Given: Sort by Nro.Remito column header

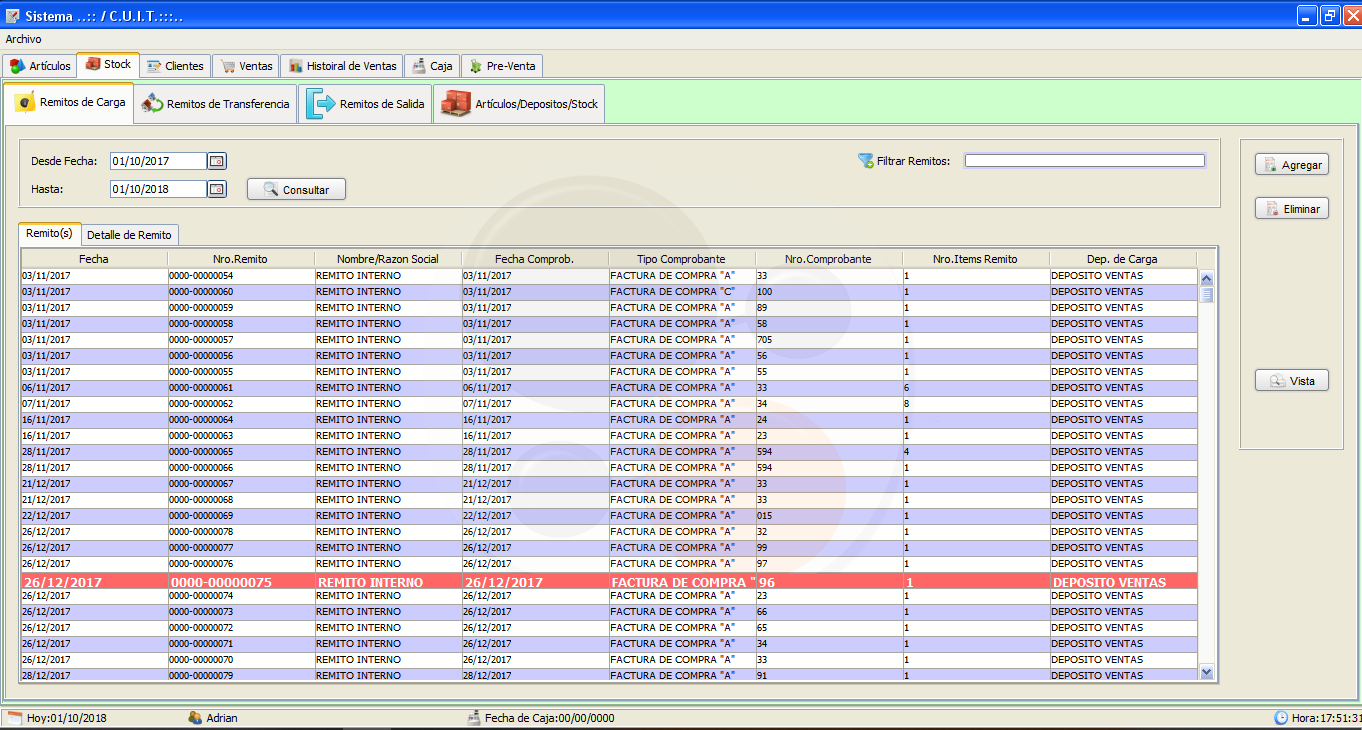Looking at the screenshot, I should pyautogui.click(x=241, y=259).
